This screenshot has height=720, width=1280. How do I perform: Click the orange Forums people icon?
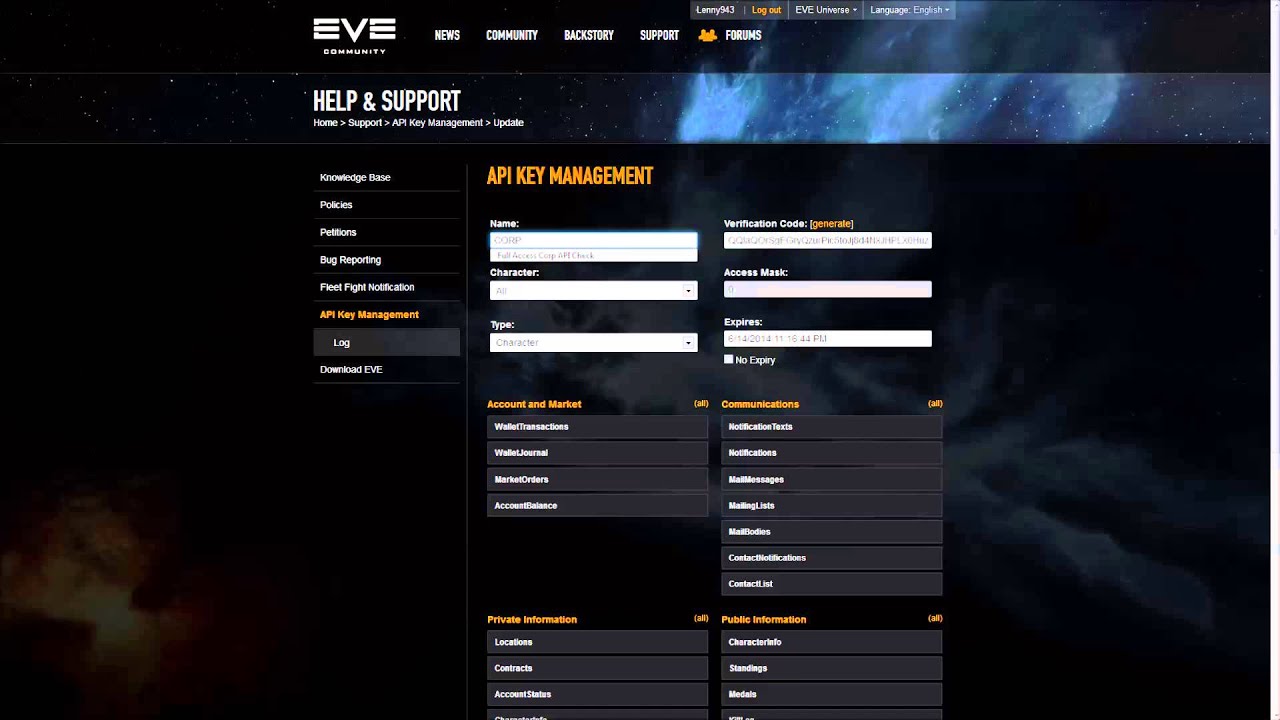[708, 35]
